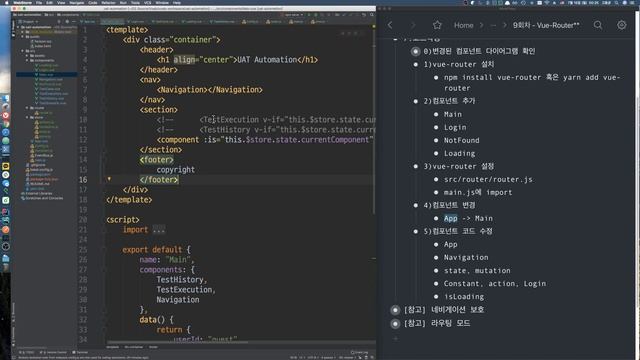Open the WebStorm application menu
Image resolution: width=640 pixels, height=360 pixels.
(22, 2)
